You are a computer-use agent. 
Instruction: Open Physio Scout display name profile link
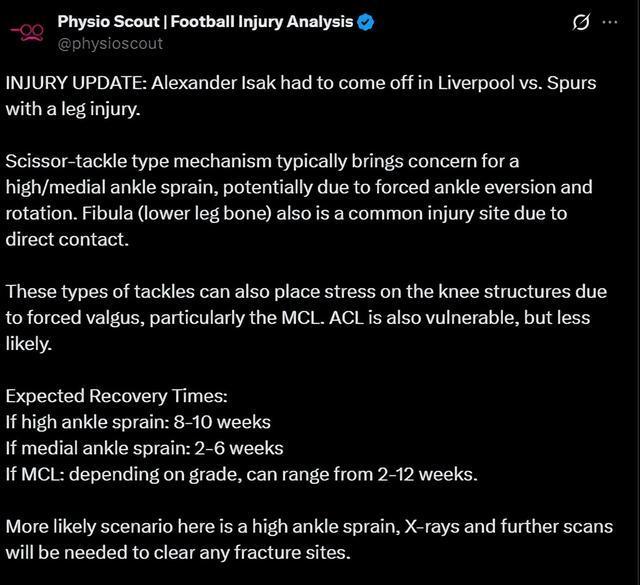[205, 22]
